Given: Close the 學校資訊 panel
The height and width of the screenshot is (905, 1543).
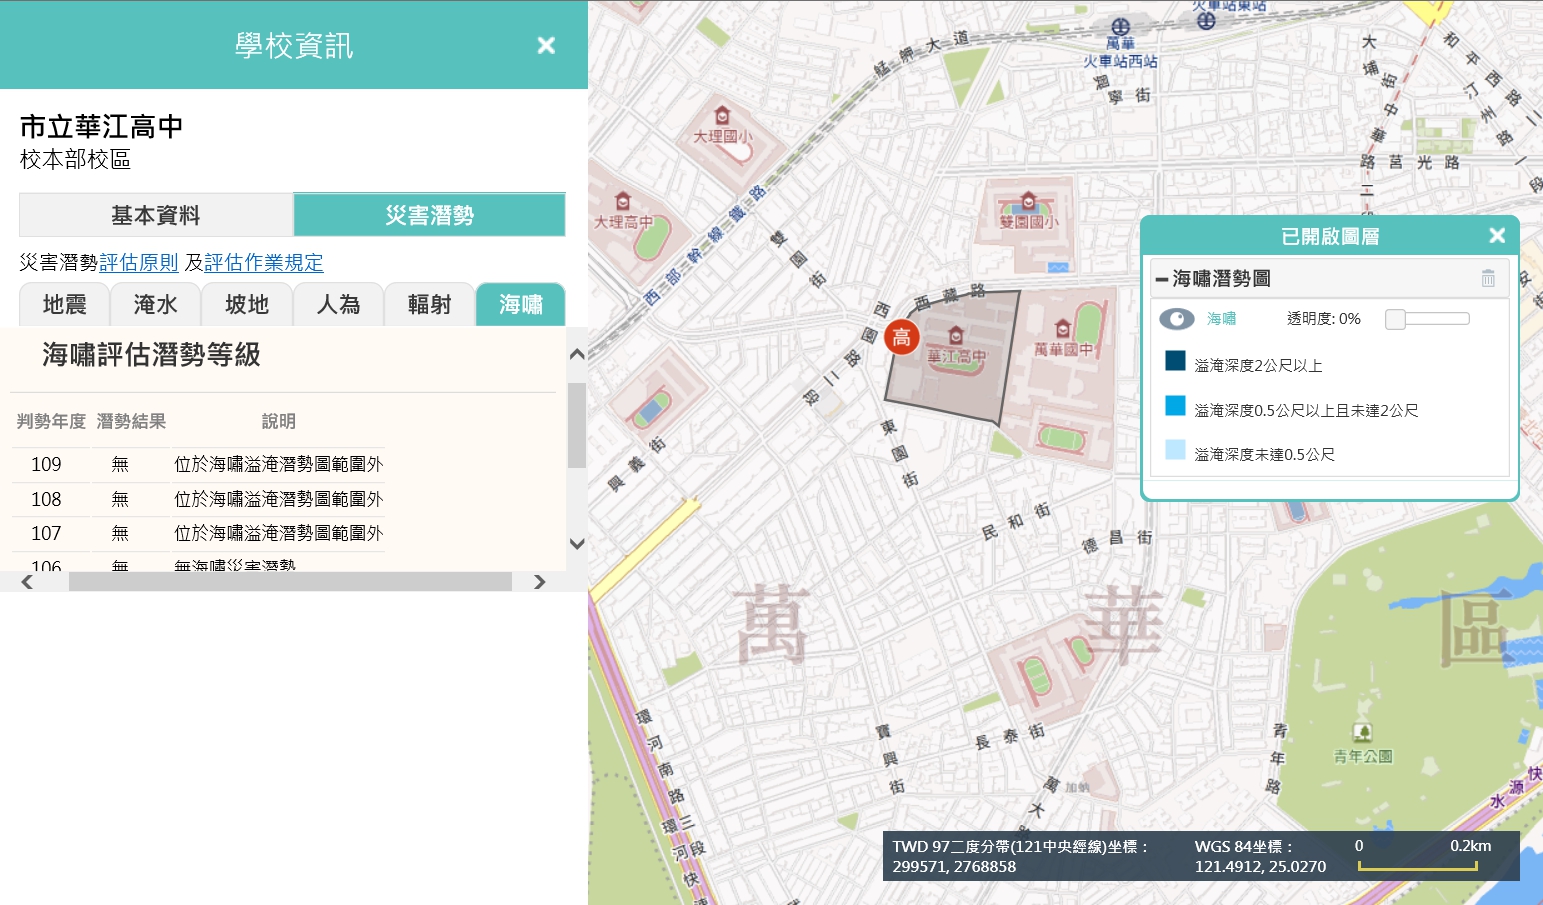Looking at the screenshot, I should [x=546, y=45].
